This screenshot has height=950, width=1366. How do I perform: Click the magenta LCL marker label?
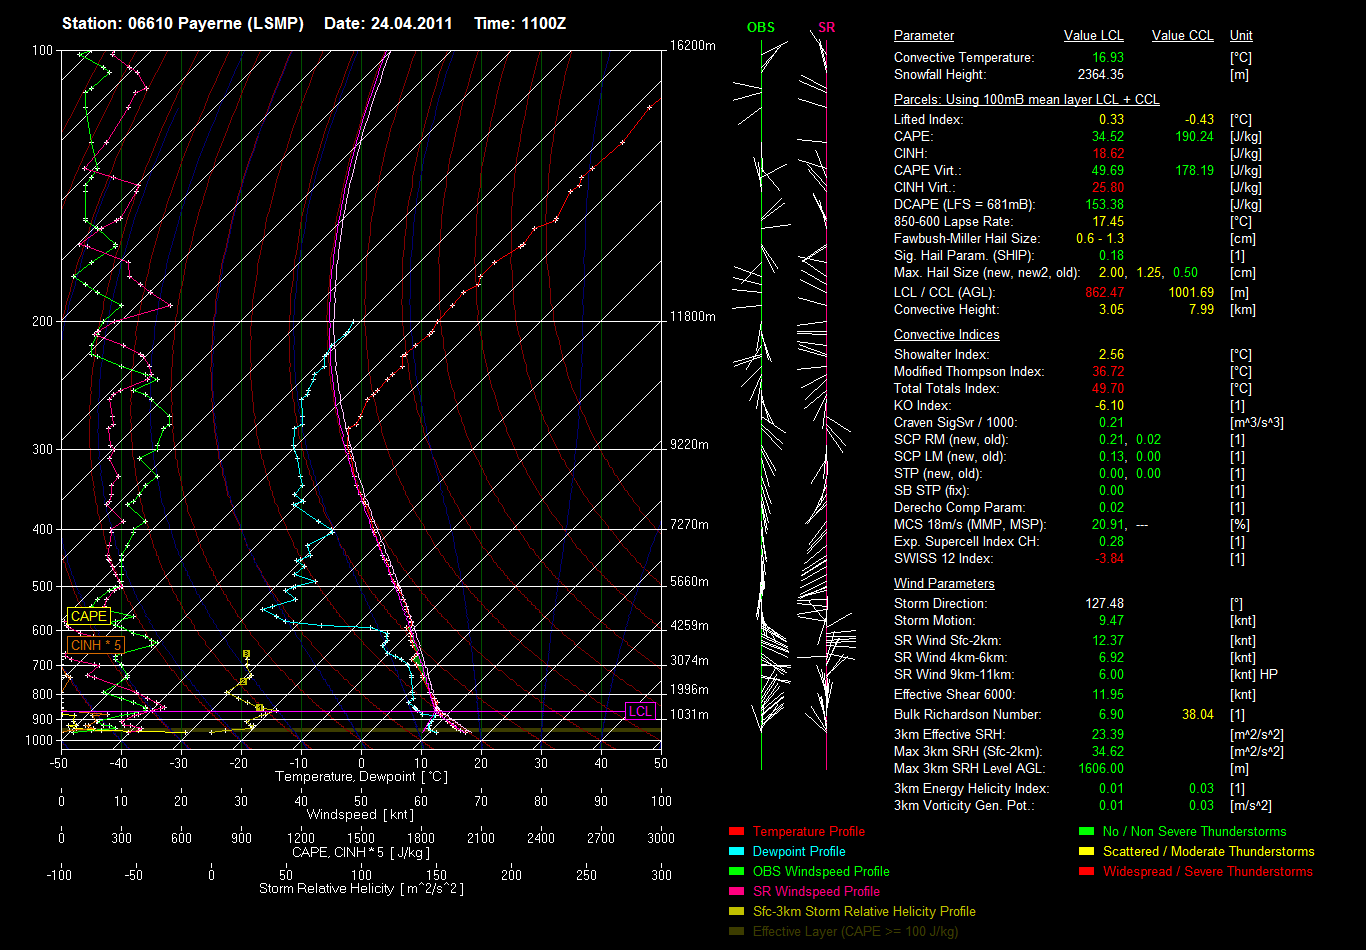pyautogui.click(x=640, y=711)
